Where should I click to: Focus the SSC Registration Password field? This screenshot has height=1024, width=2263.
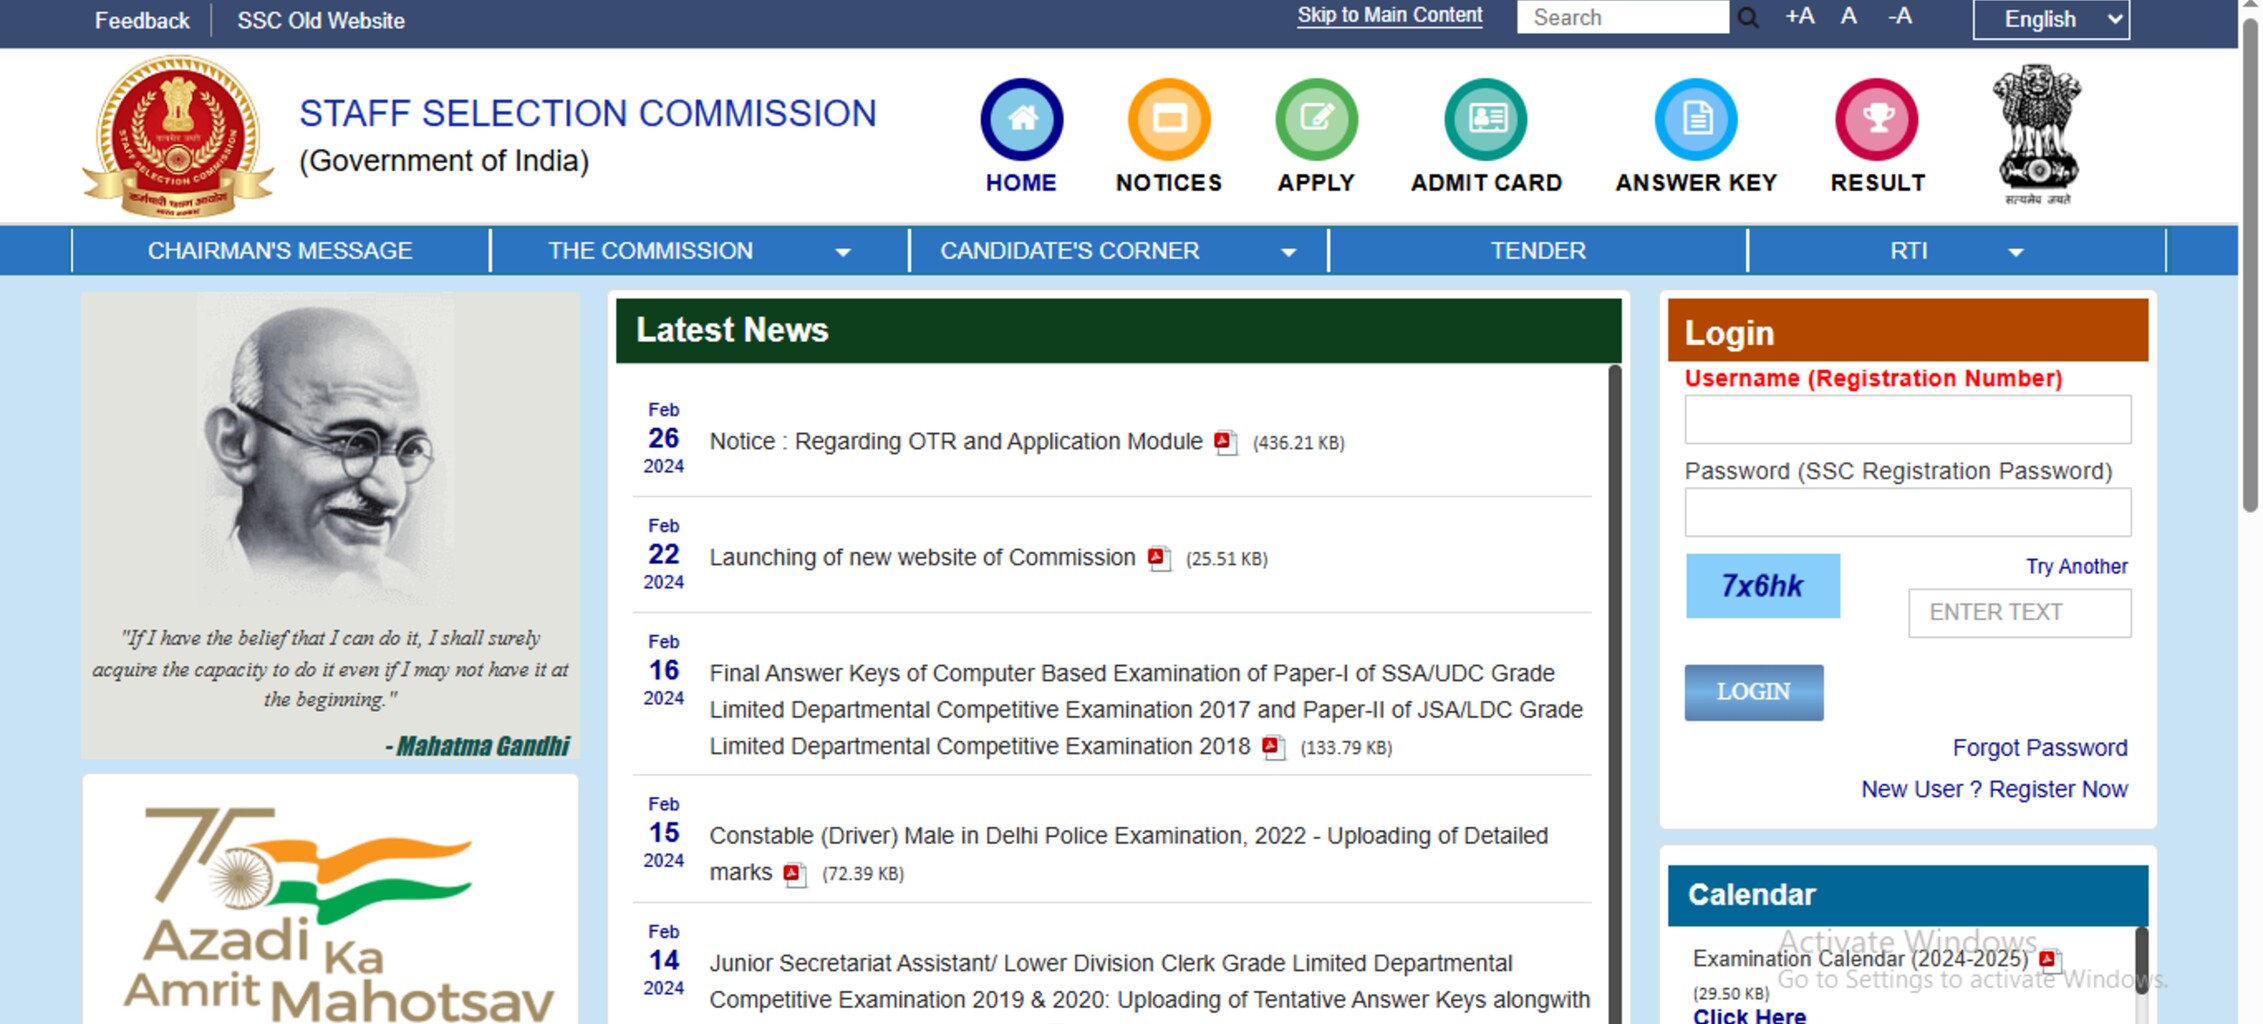pyautogui.click(x=1907, y=512)
